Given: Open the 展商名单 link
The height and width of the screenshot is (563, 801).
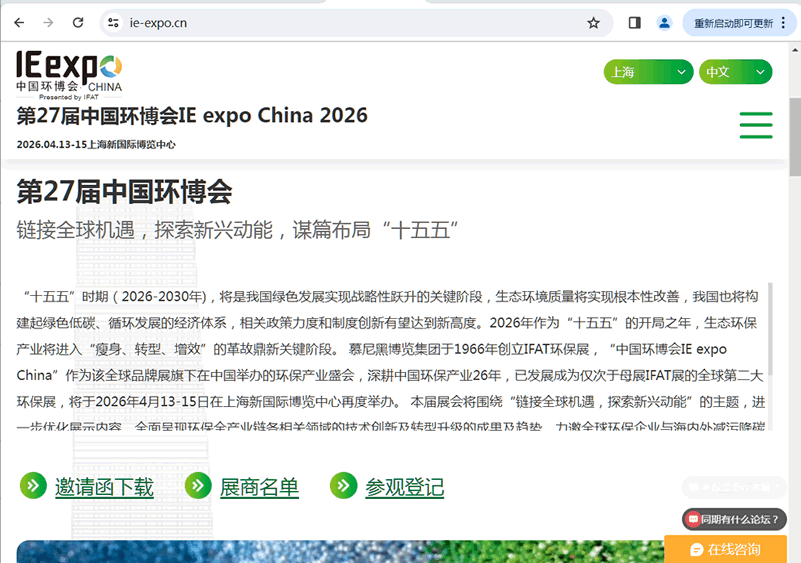Looking at the screenshot, I should pyautogui.click(x=260, y=487).
